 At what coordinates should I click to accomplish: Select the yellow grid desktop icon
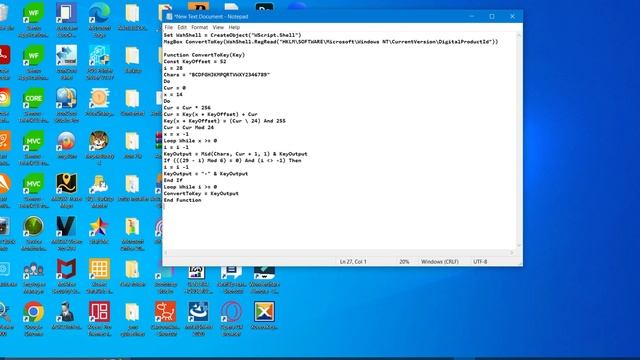tap(99, 269)
